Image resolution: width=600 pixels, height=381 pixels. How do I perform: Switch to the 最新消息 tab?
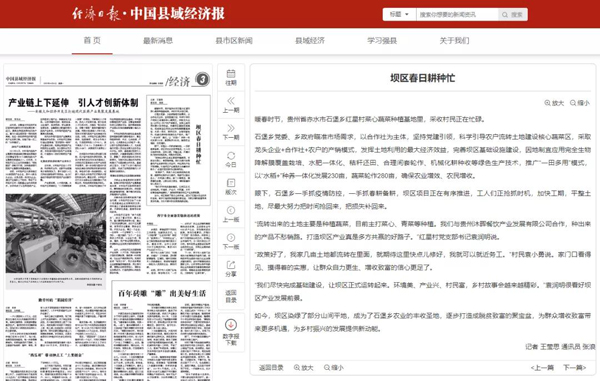coord(158,41)
